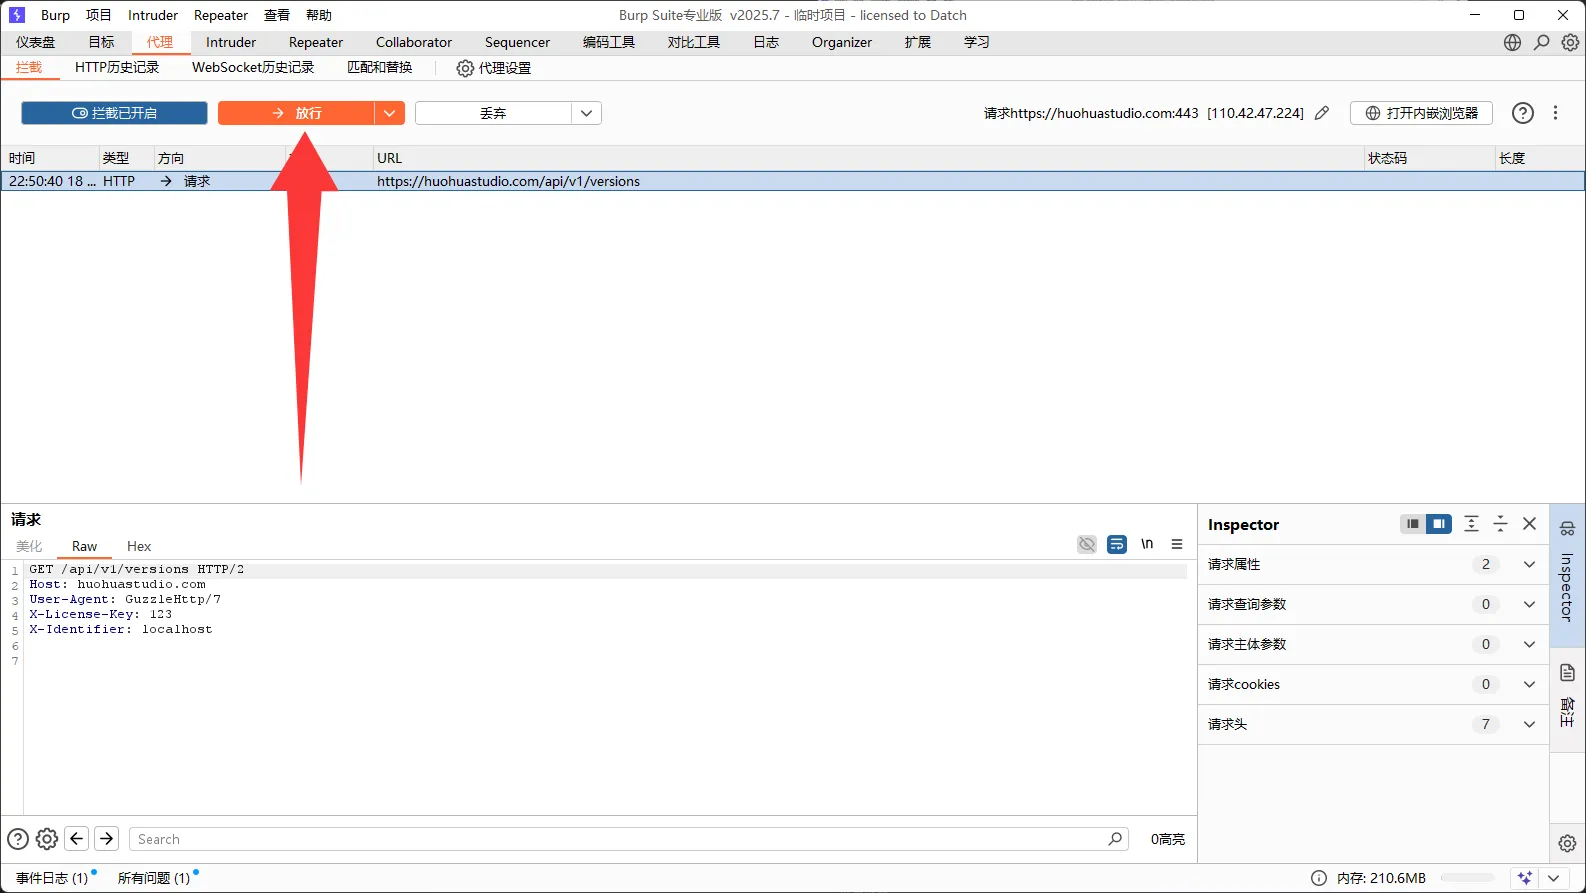Click the \n show non-printable characters icon

1147,544
